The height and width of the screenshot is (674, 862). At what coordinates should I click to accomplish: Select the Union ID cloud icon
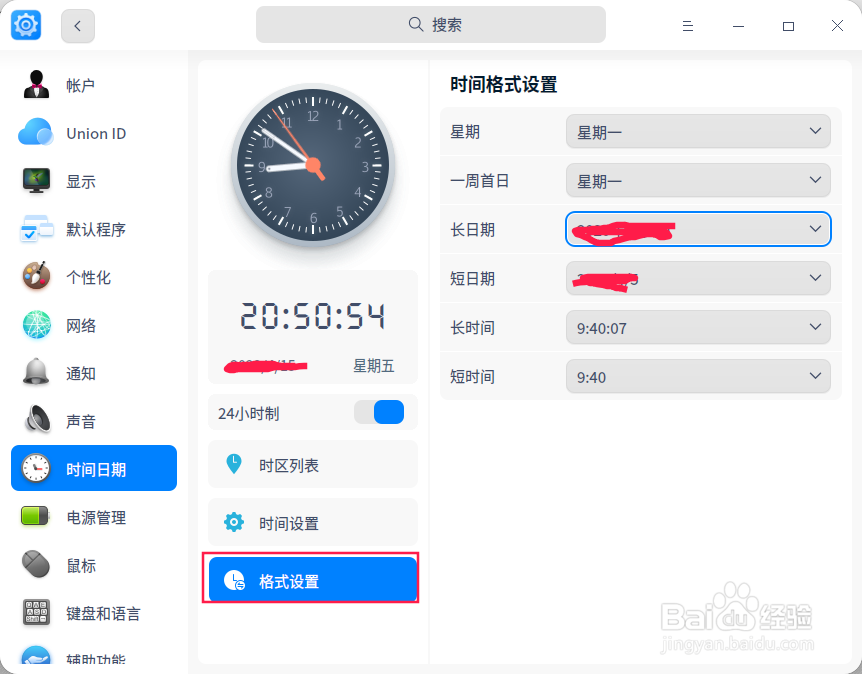35,133
